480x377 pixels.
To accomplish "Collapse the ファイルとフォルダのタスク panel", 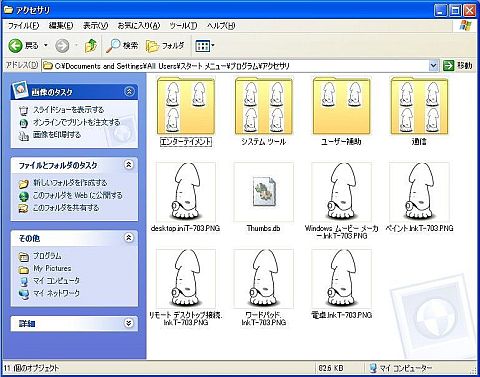I will 129,165.
